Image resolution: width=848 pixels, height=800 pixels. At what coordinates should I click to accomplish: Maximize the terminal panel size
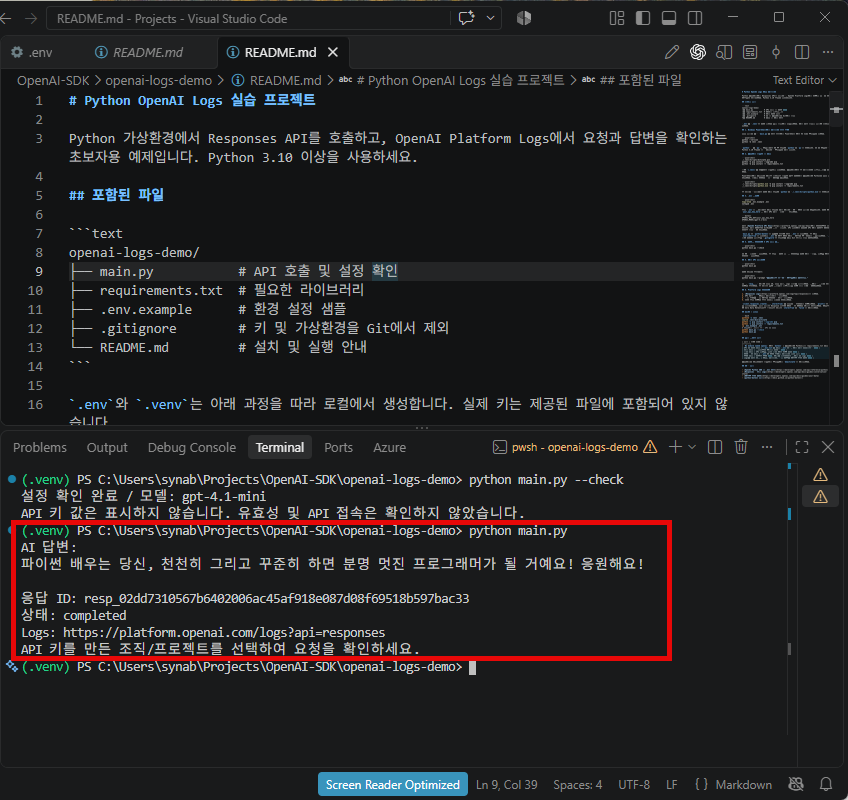pos(802,447)
